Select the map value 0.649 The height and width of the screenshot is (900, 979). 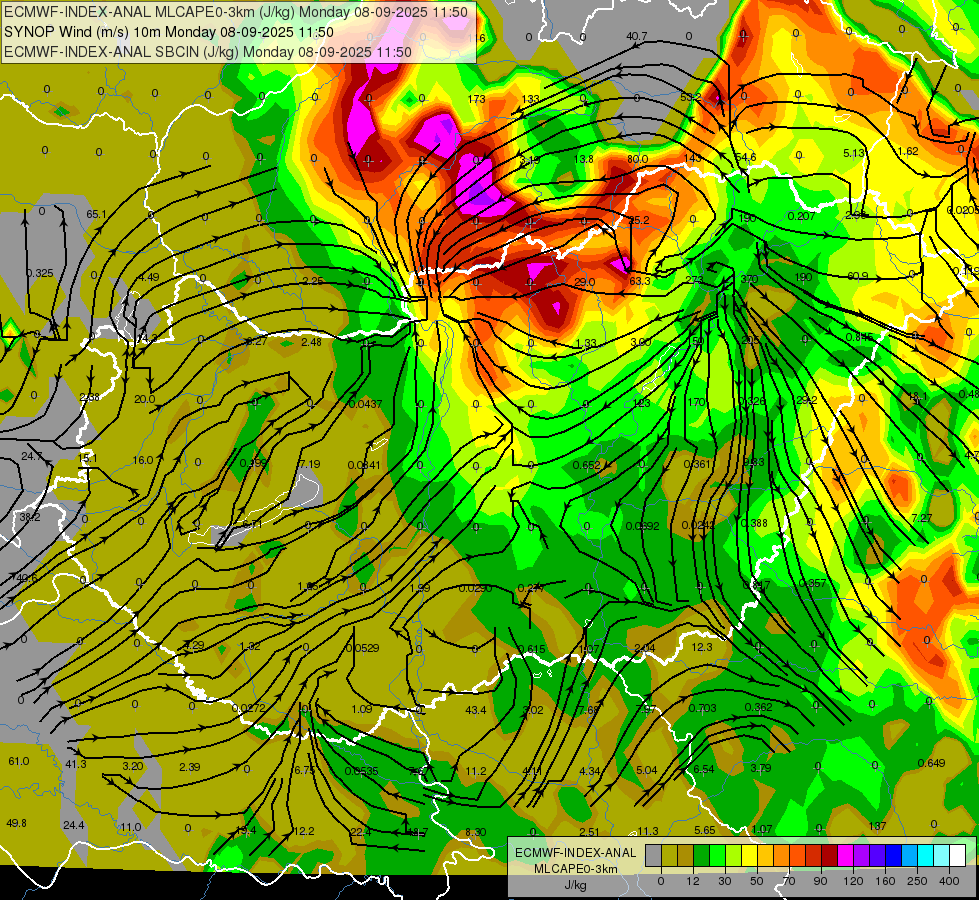tap(931, 763)
